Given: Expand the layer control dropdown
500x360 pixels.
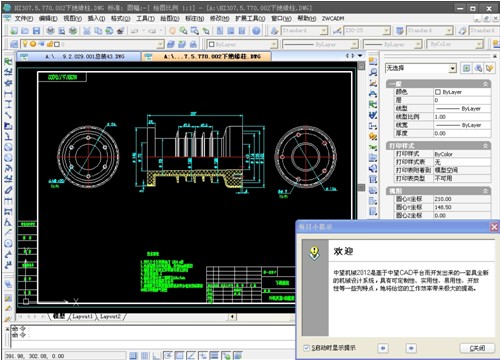Looking at the screenshot, I should click(92, 44).
